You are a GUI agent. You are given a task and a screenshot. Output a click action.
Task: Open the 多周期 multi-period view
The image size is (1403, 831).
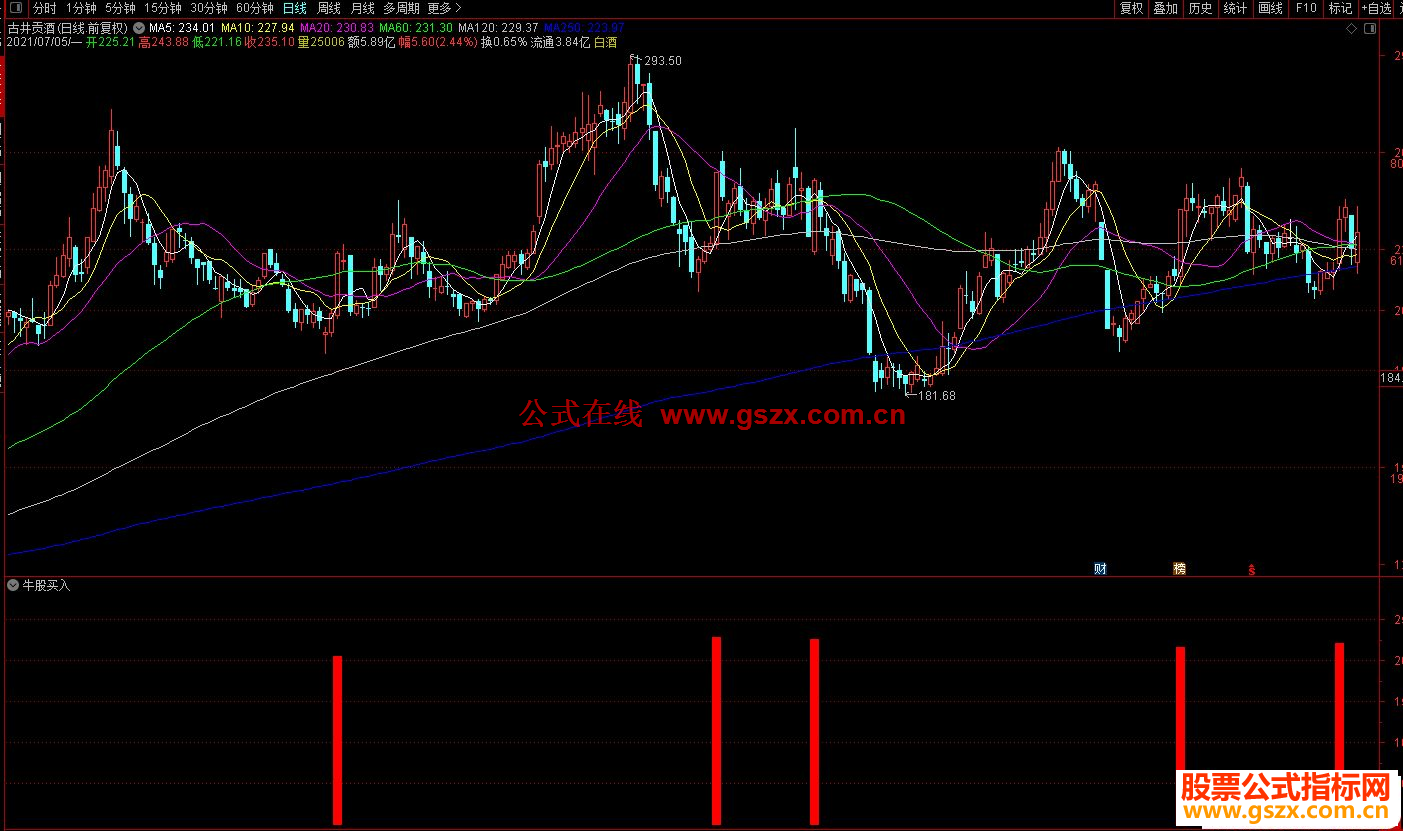coord(402,8)
